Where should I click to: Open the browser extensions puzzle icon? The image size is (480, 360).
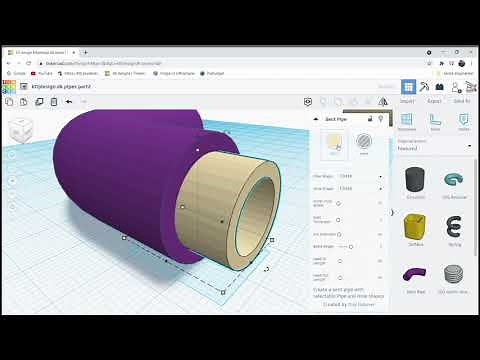442,63
